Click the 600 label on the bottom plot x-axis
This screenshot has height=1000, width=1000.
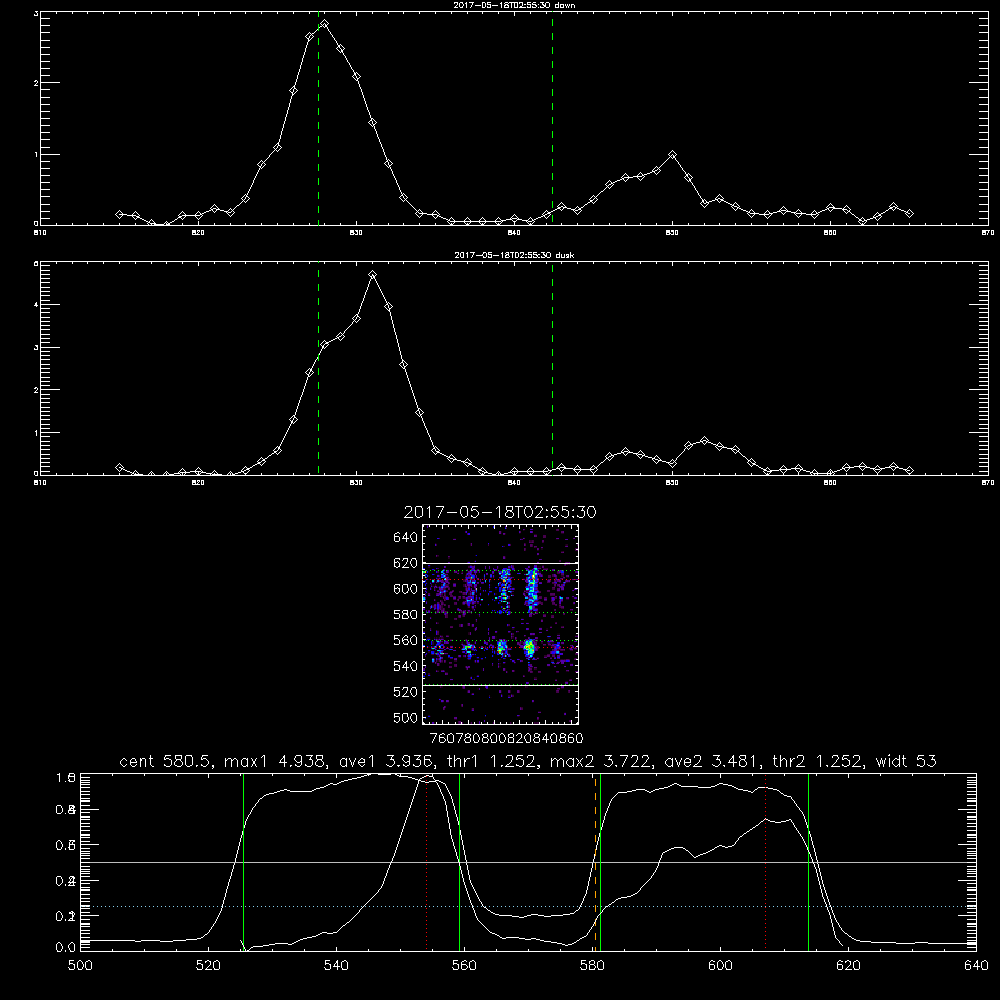tap(720, 966)
